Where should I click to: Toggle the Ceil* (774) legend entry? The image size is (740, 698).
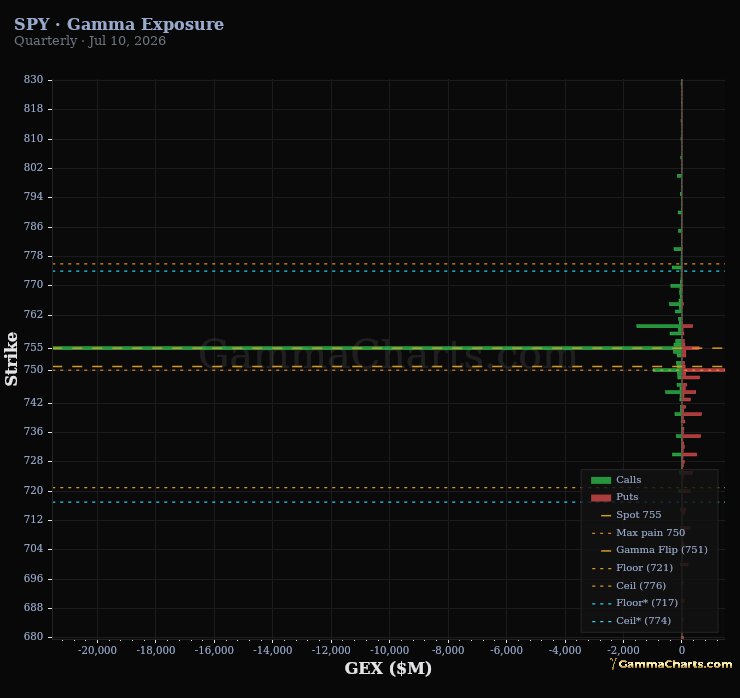coord(631,621)
